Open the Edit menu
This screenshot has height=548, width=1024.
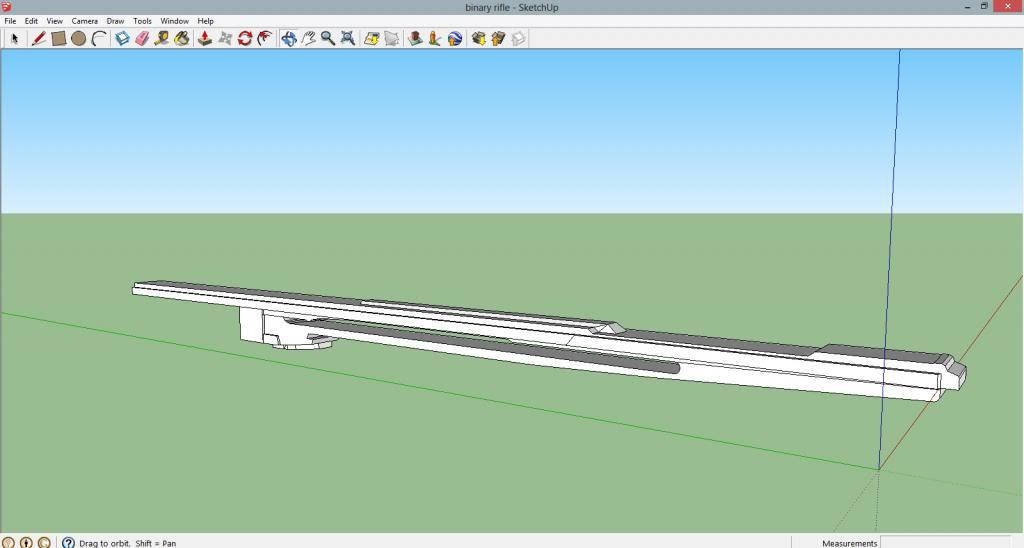click(x=31, y=21)
